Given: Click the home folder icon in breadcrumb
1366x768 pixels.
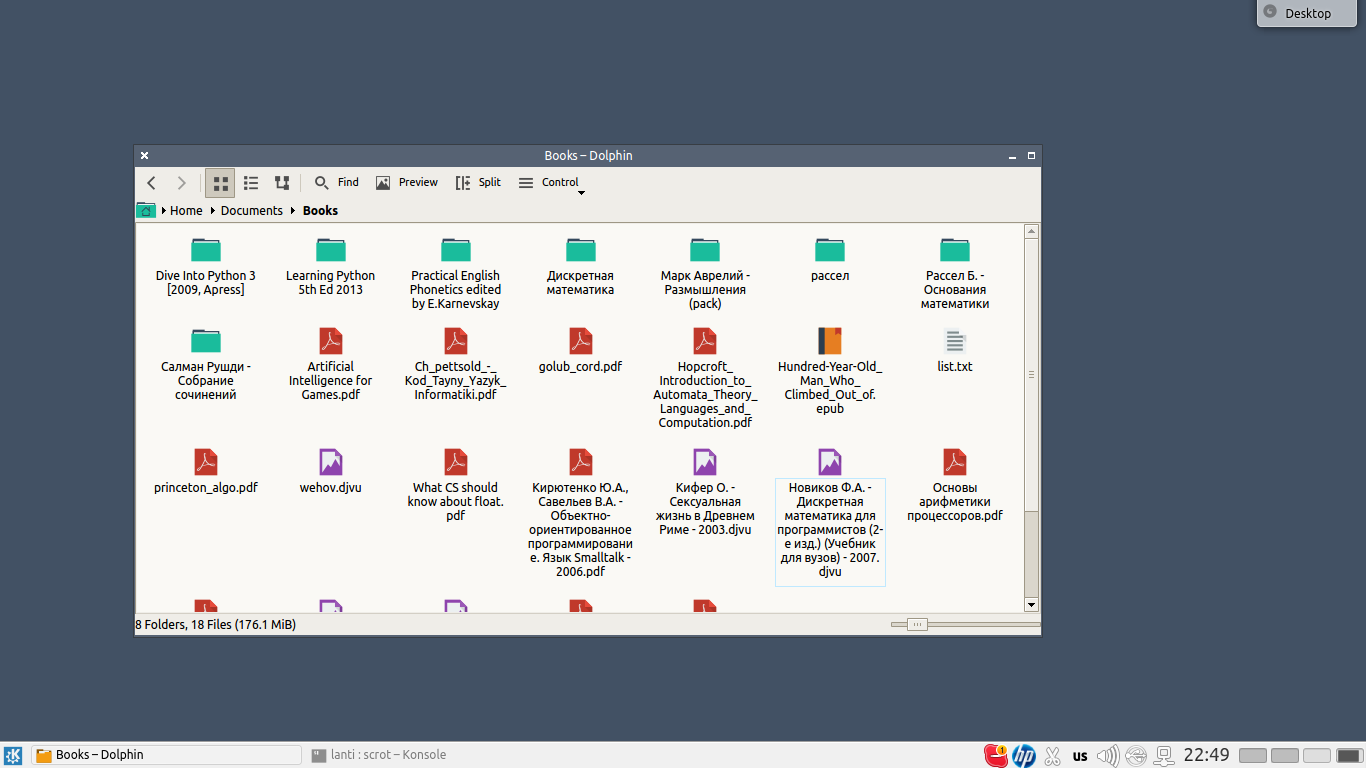Looking at the screenshot, I should tap(146, 210).
